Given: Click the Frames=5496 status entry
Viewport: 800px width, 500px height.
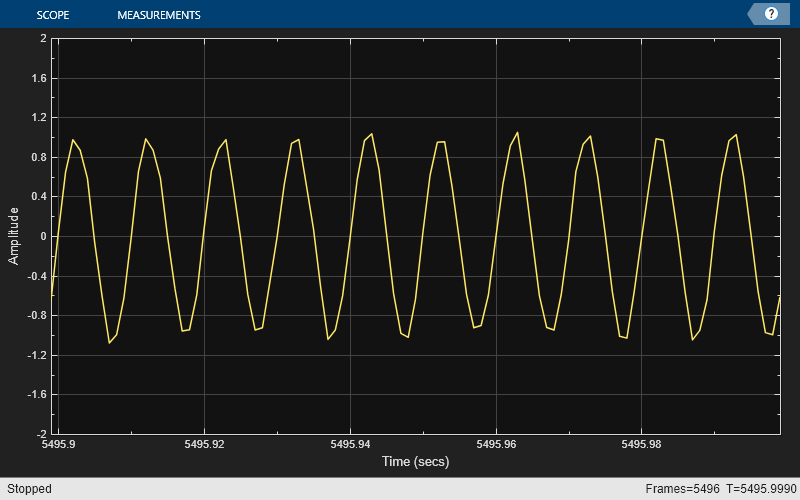Looking at the screenshot, I should coord(682,489).
